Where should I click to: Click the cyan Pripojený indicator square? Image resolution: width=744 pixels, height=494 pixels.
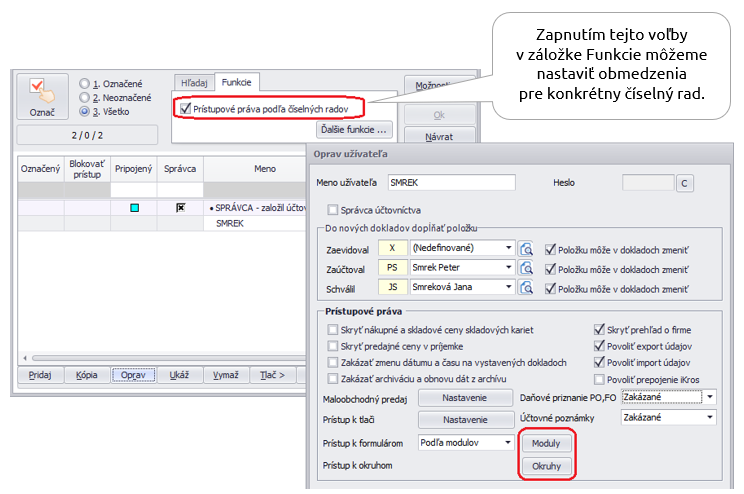135,208
